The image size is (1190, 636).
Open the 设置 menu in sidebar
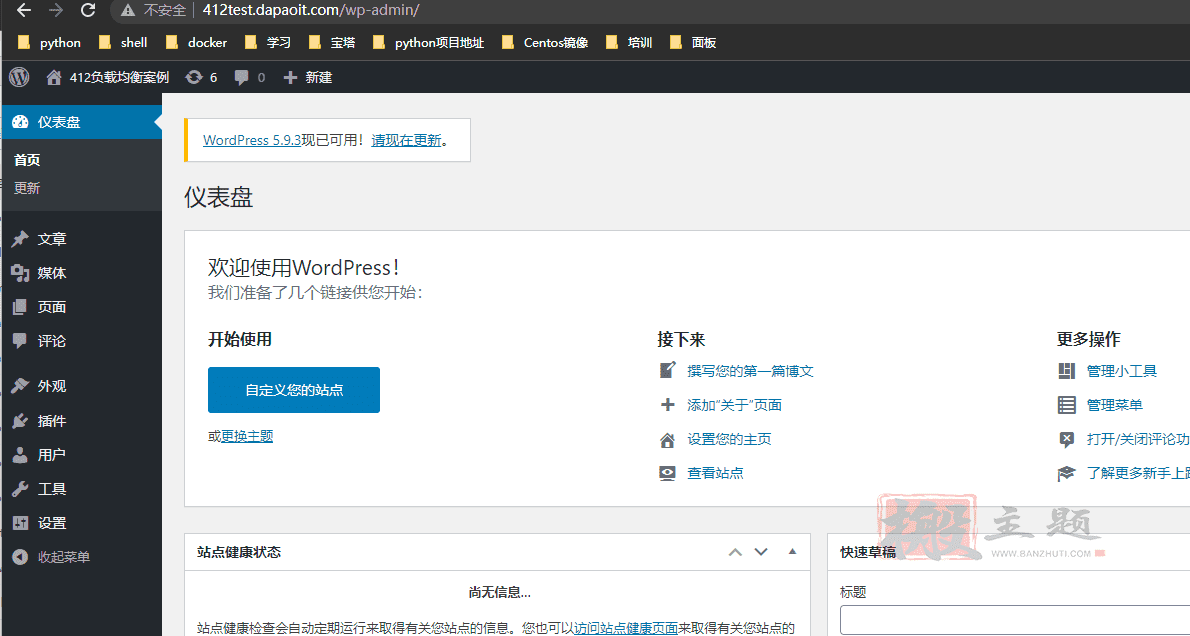(x=80, y=524)
